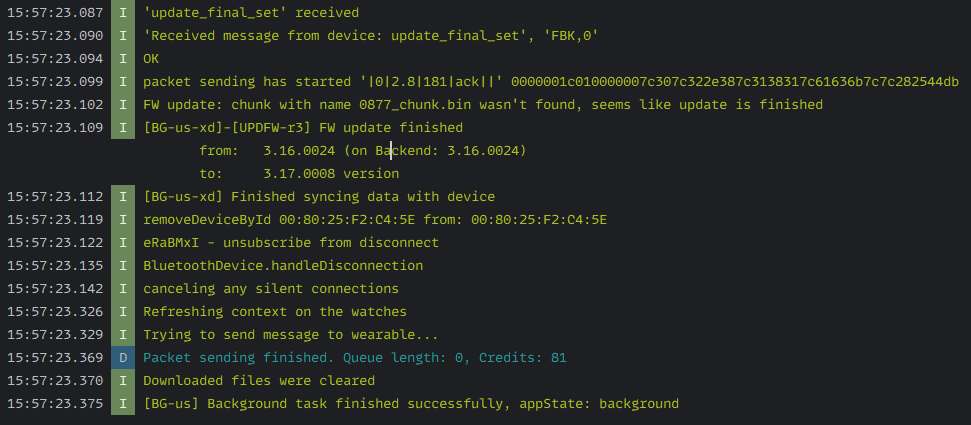Click the 'to: 3.17.0008 version' line
The image size is (971, 425).
(x=299, y=174)
